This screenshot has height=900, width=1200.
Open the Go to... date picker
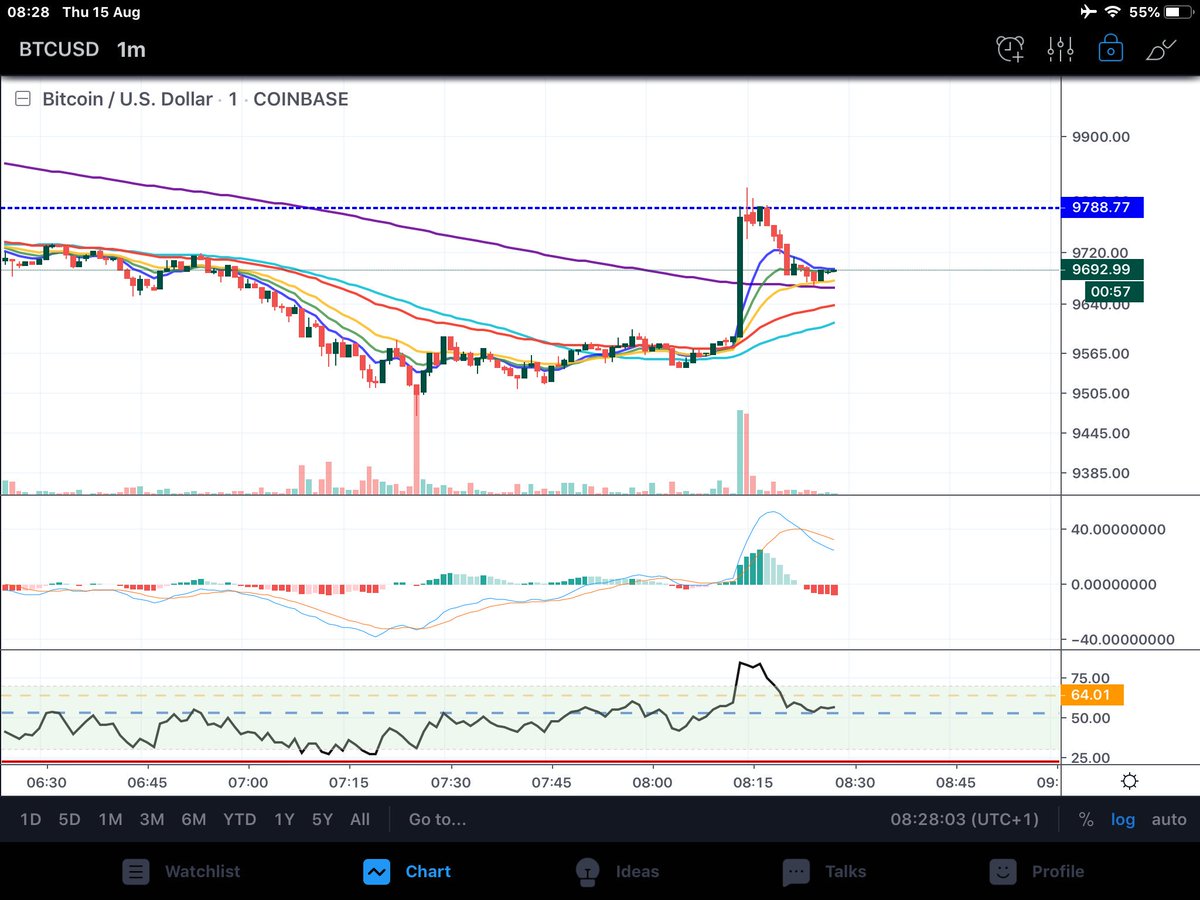click(438, 819)
